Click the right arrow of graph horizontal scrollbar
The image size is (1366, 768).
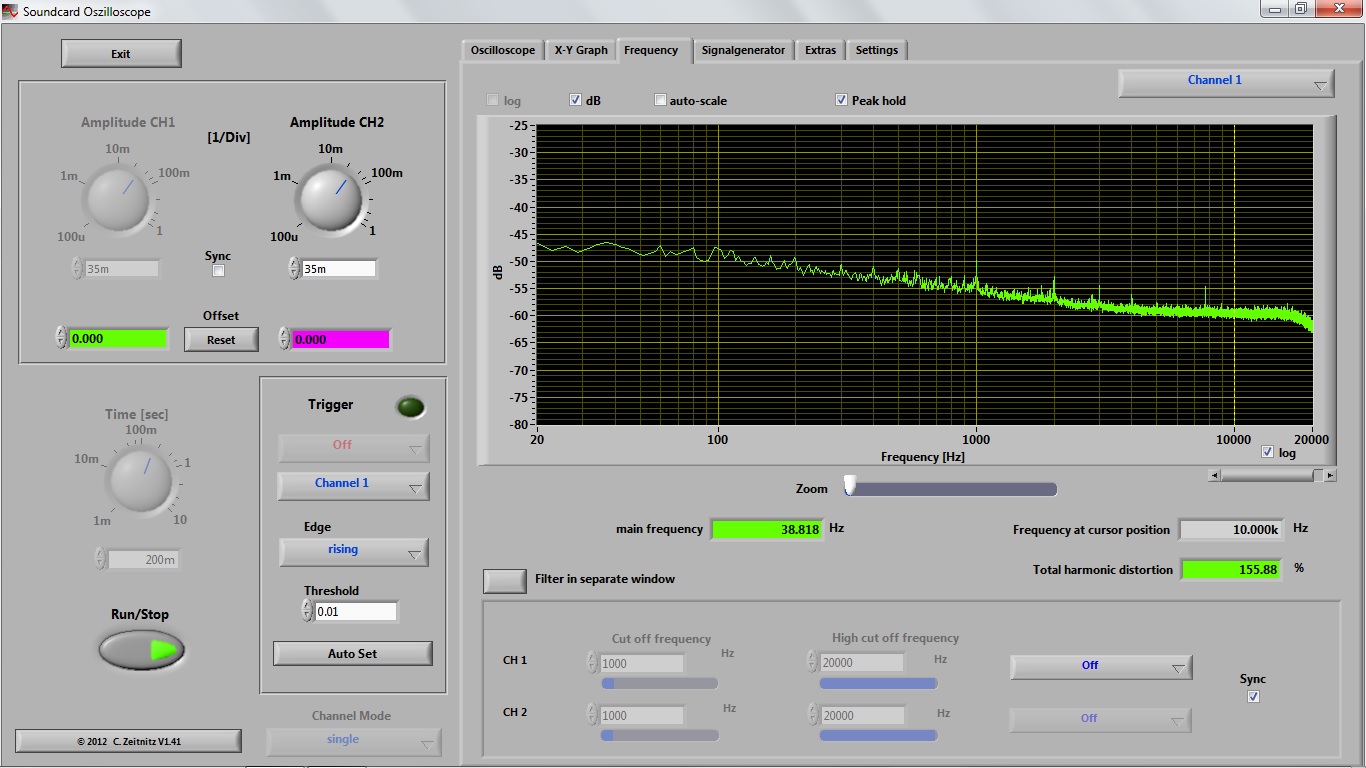(x=1330, y=476)
